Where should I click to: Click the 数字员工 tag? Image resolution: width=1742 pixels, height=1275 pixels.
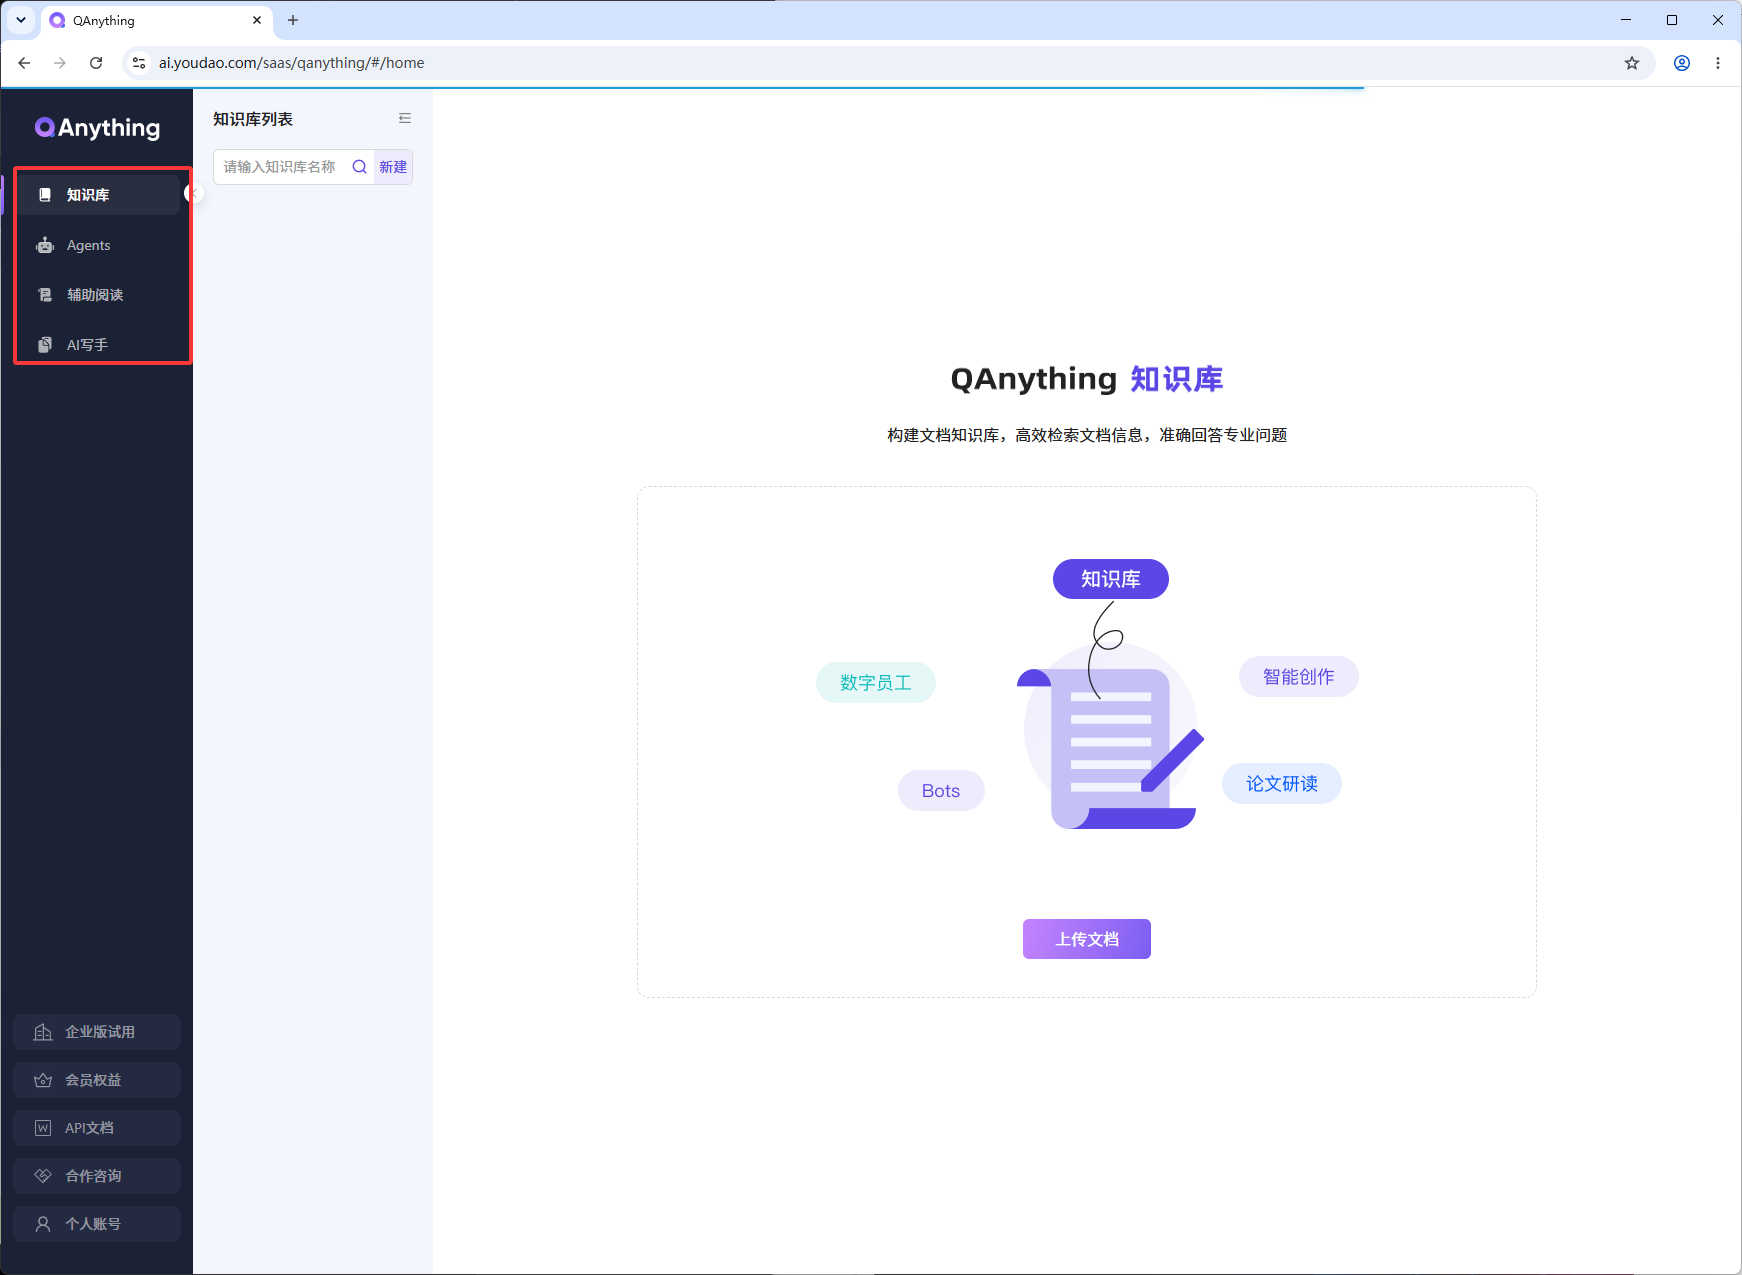(x=876, y=683)
